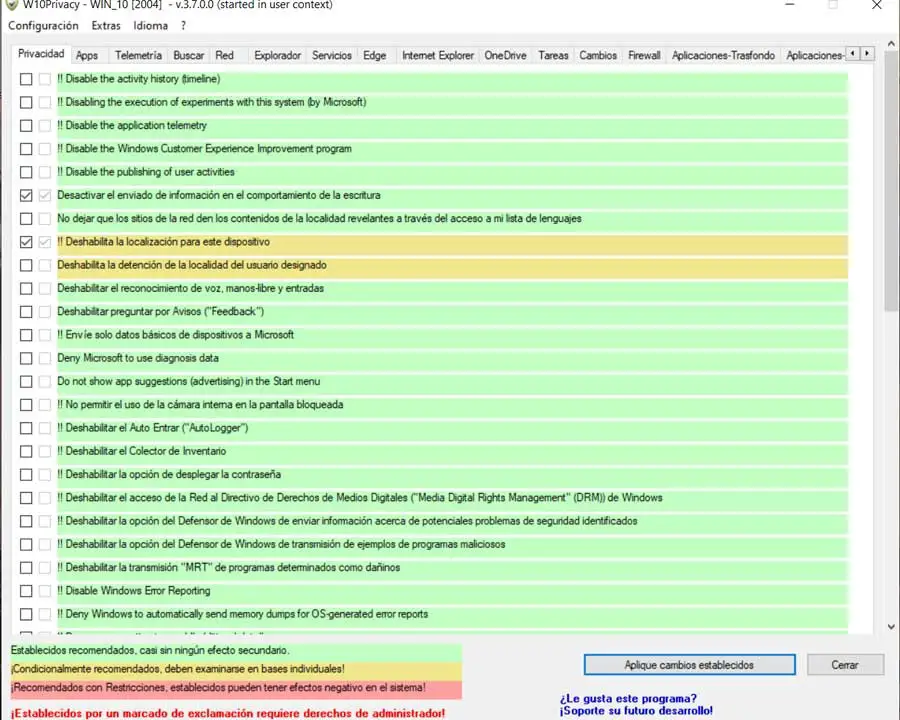Open the Aplicaciones-Trasfondo tab
Viewport: 900px width, 720px height.
tap(723, 56)
